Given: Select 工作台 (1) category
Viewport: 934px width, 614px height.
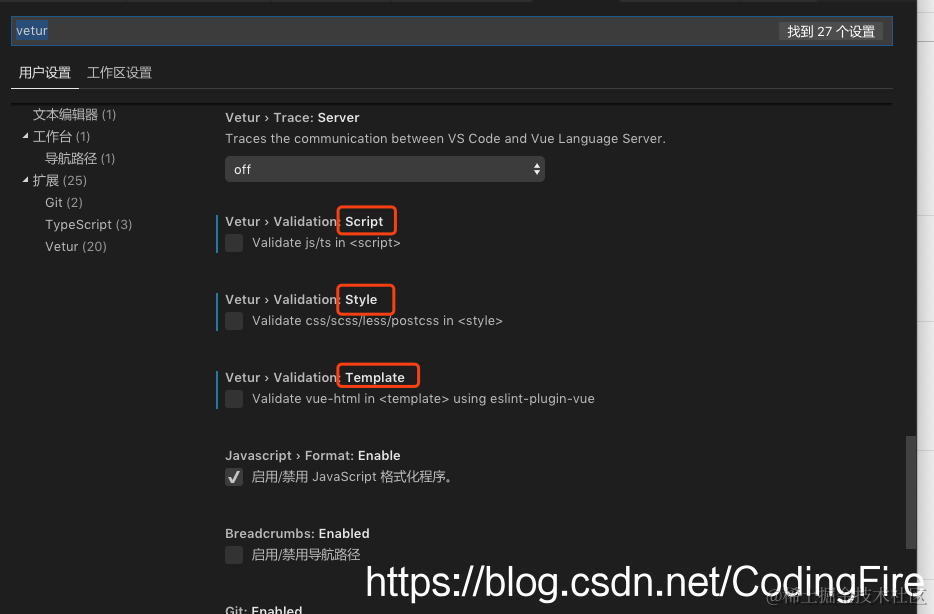Looking at the screenshot, I should [x=61, y=136].
